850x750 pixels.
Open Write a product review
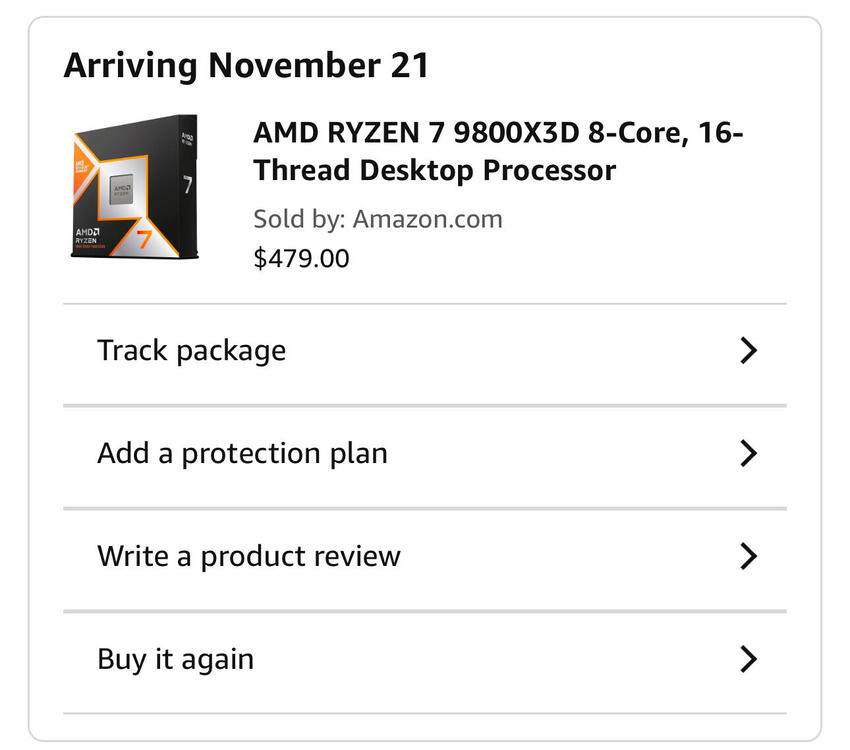[x=249, y=557]
